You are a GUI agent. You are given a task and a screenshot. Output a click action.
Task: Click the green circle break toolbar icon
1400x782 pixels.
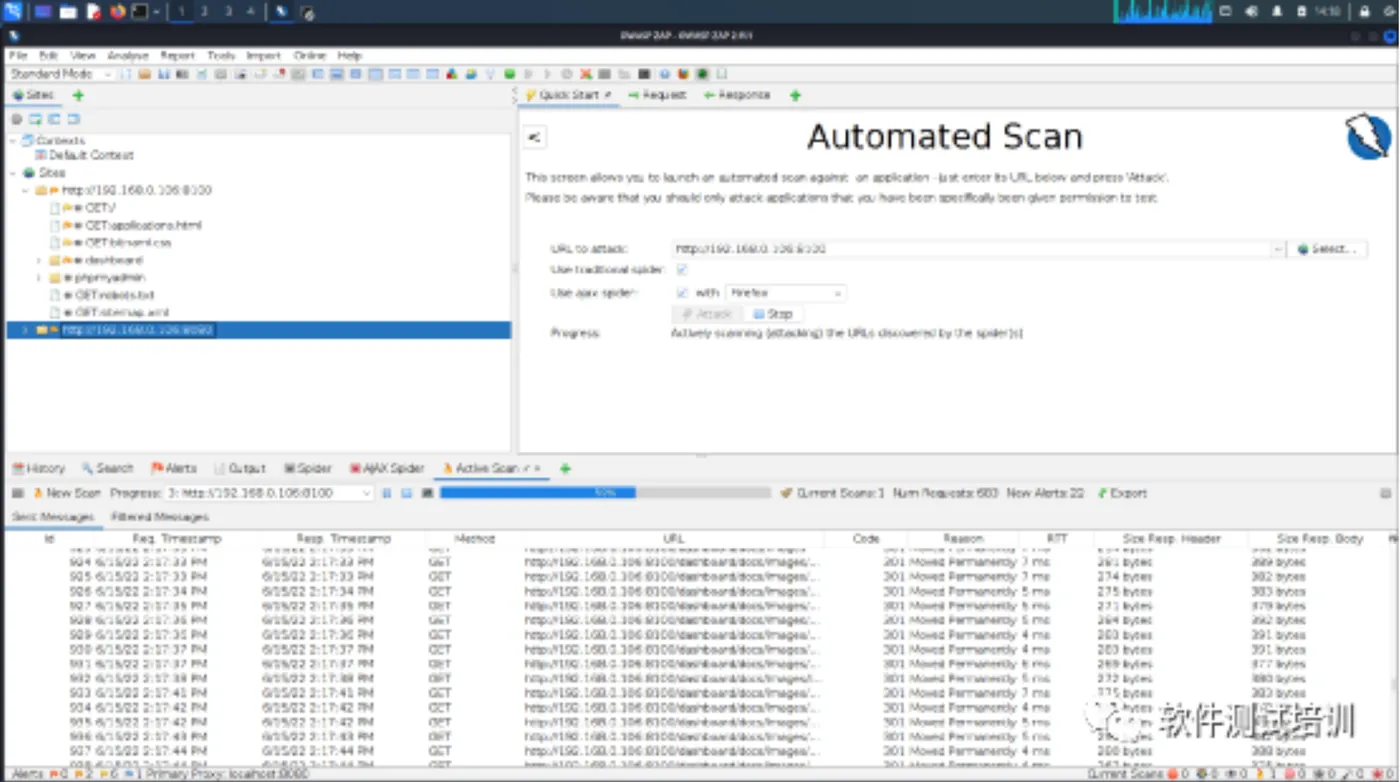pyautogui.click(x=510, y=74)
